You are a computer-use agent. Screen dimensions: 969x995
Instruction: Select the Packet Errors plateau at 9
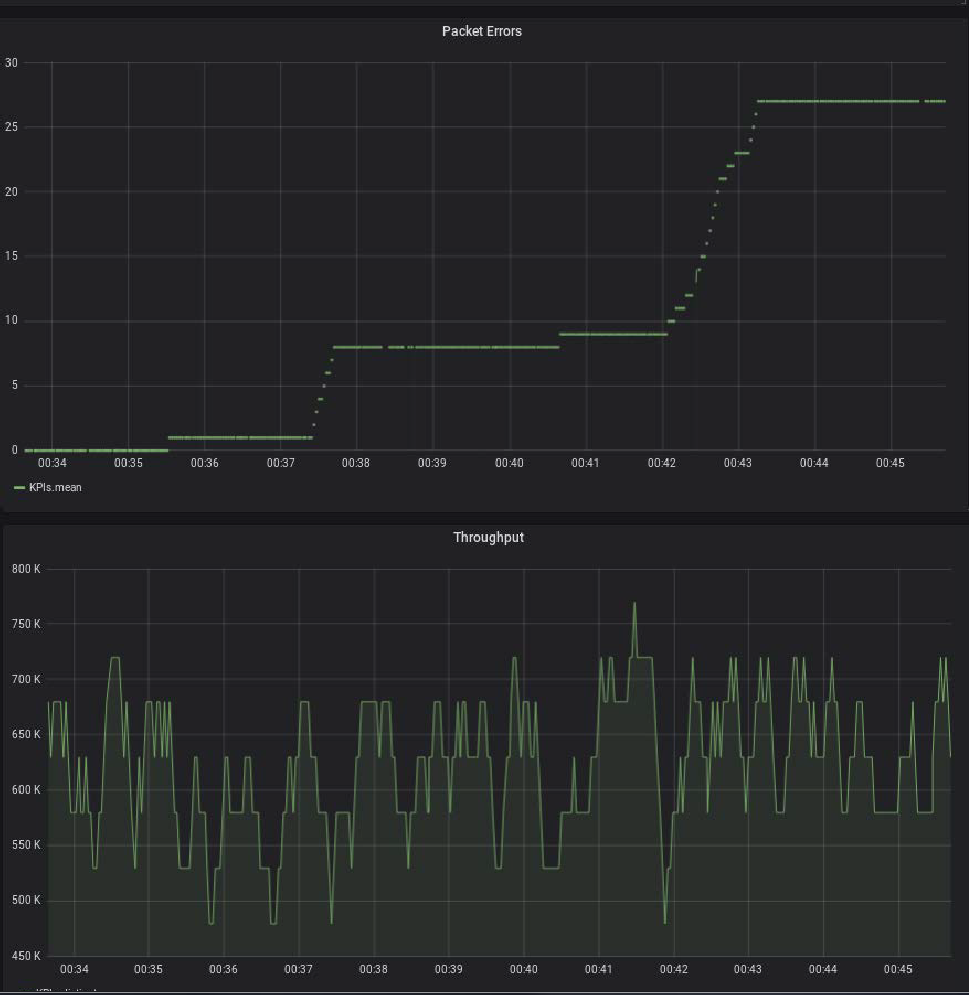point(612,334)
